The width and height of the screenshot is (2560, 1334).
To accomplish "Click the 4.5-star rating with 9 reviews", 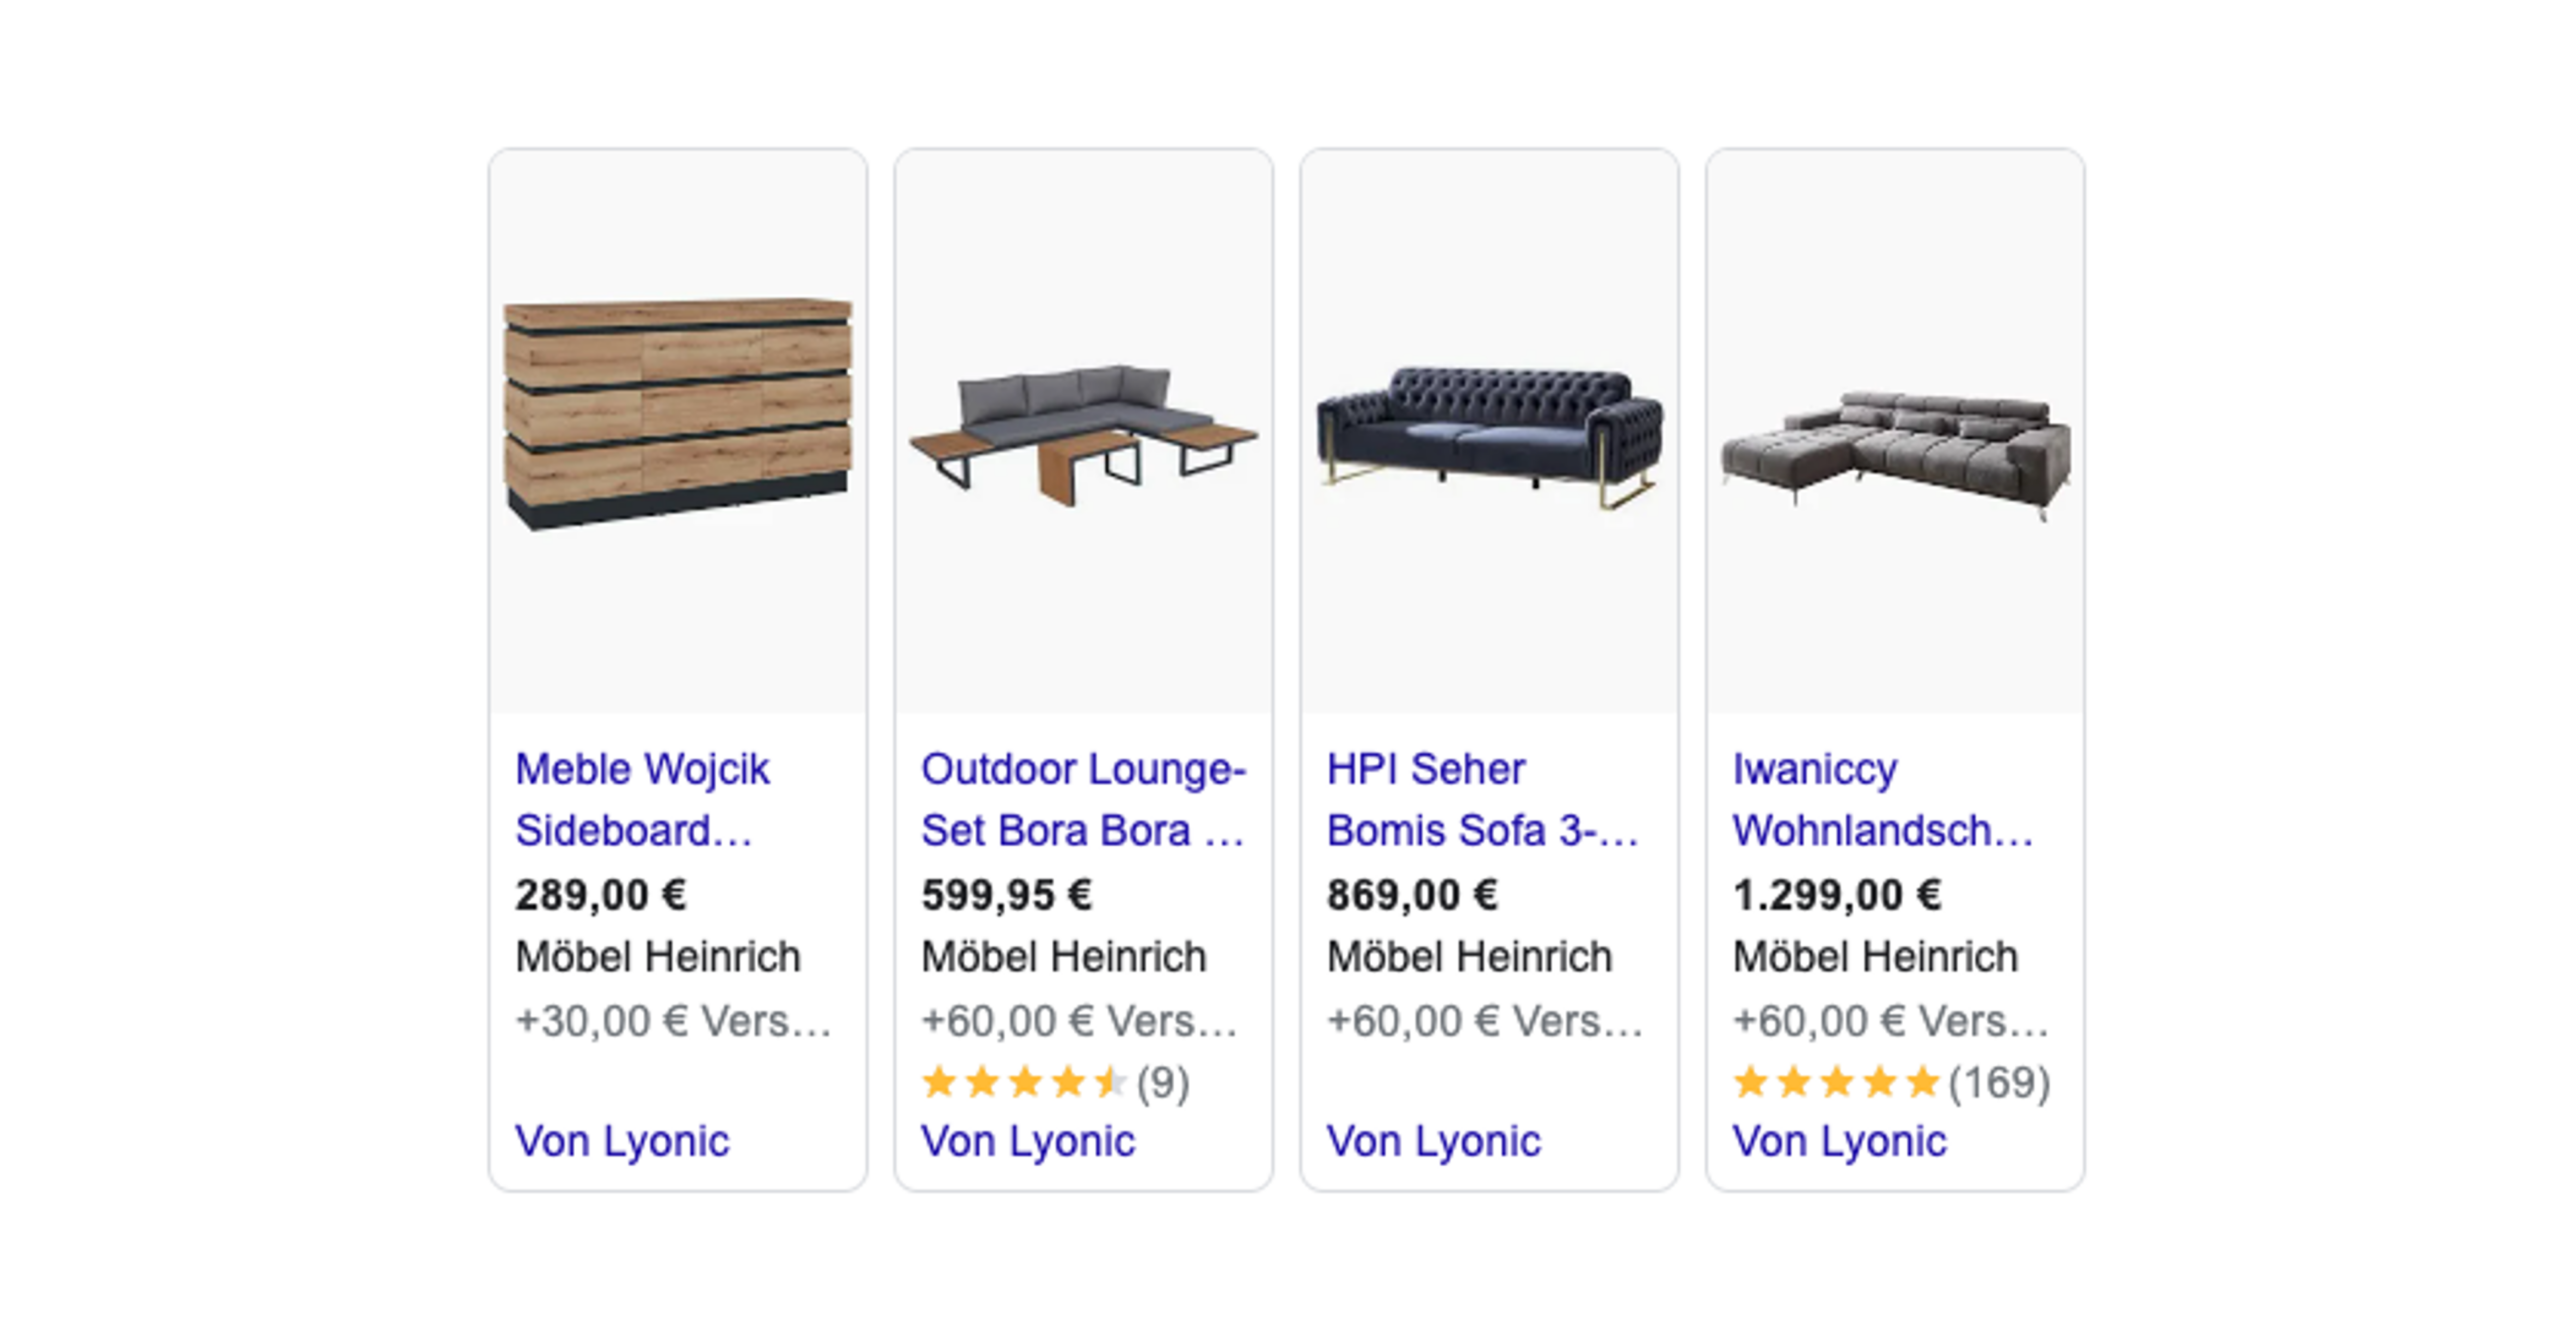I will [x=1055, y=1082].
